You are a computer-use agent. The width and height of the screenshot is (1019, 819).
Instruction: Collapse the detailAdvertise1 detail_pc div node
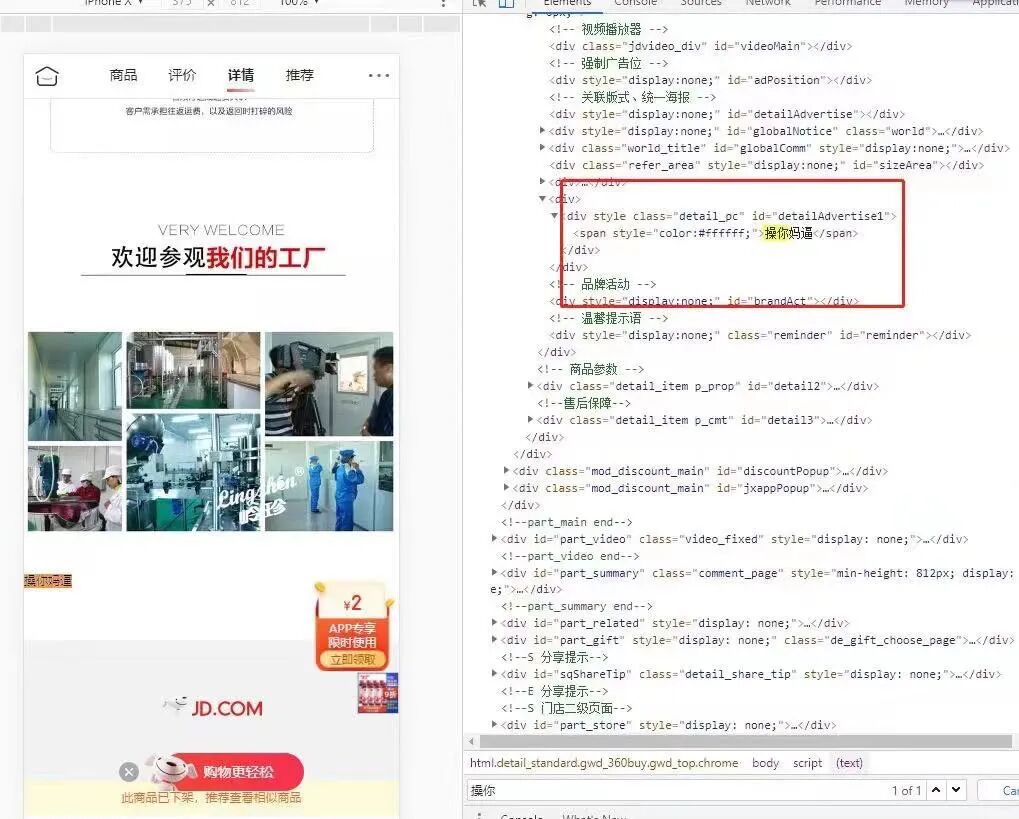(x=554, y=215)
